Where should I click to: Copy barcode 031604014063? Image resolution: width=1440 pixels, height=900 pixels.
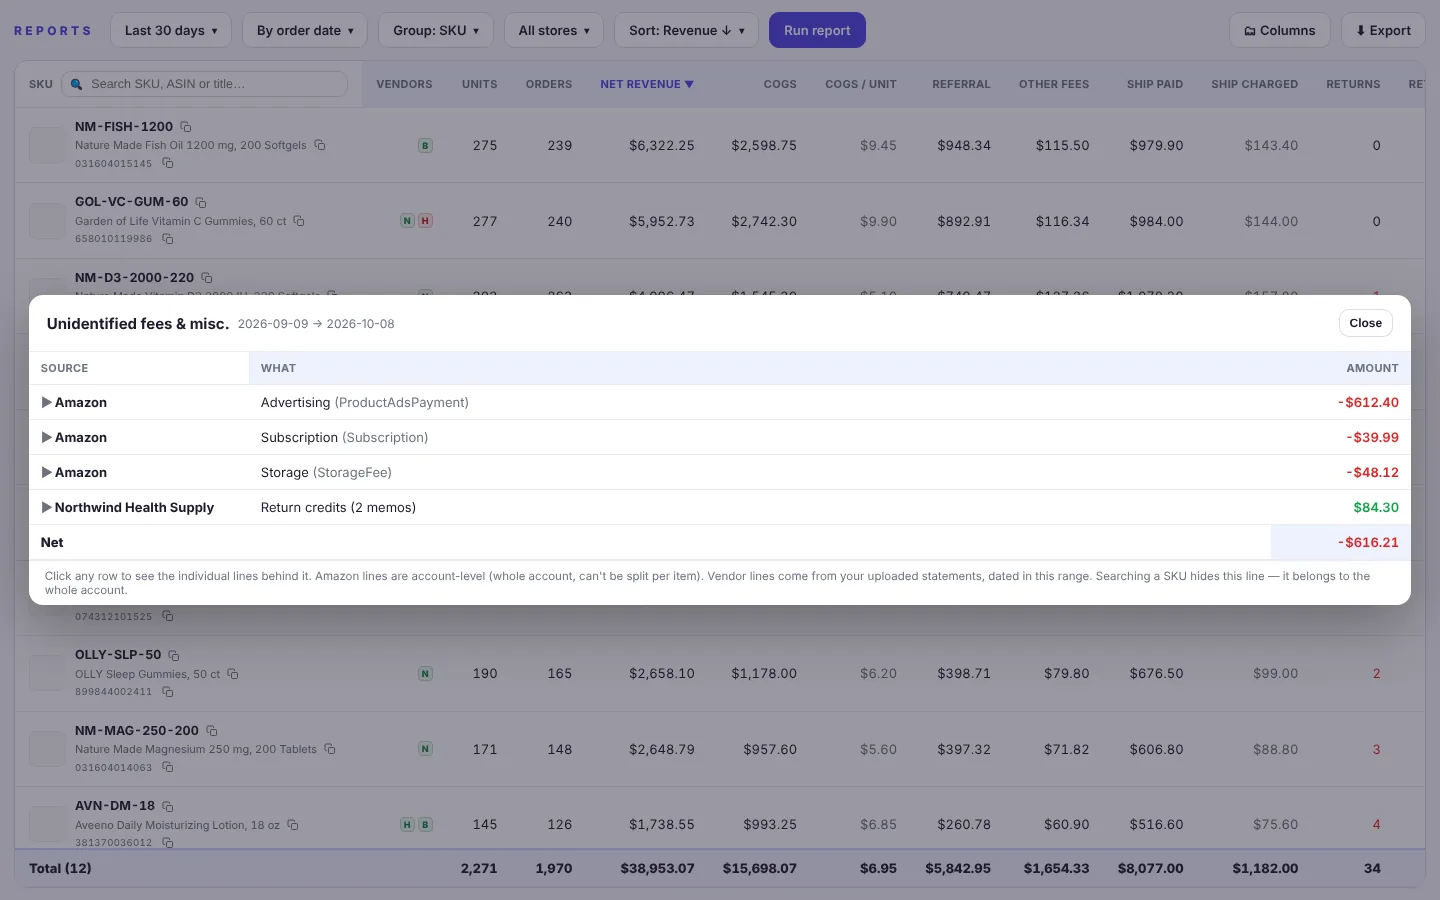coord(168,767)
